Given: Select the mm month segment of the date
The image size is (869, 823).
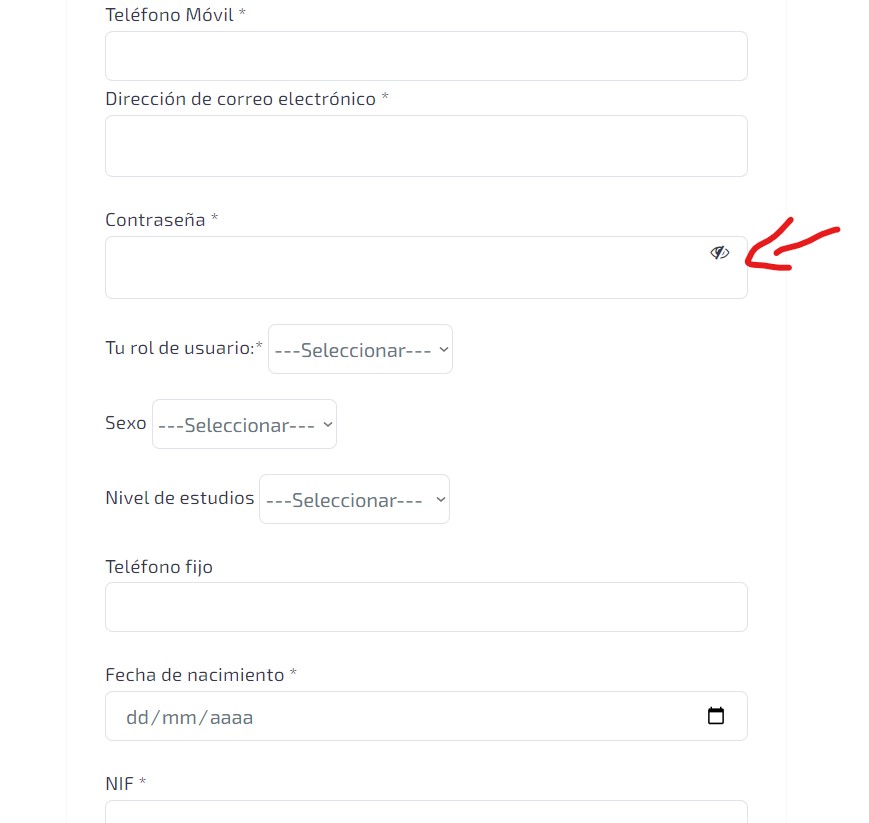Looking at the screenshot, I should point(179,717).
